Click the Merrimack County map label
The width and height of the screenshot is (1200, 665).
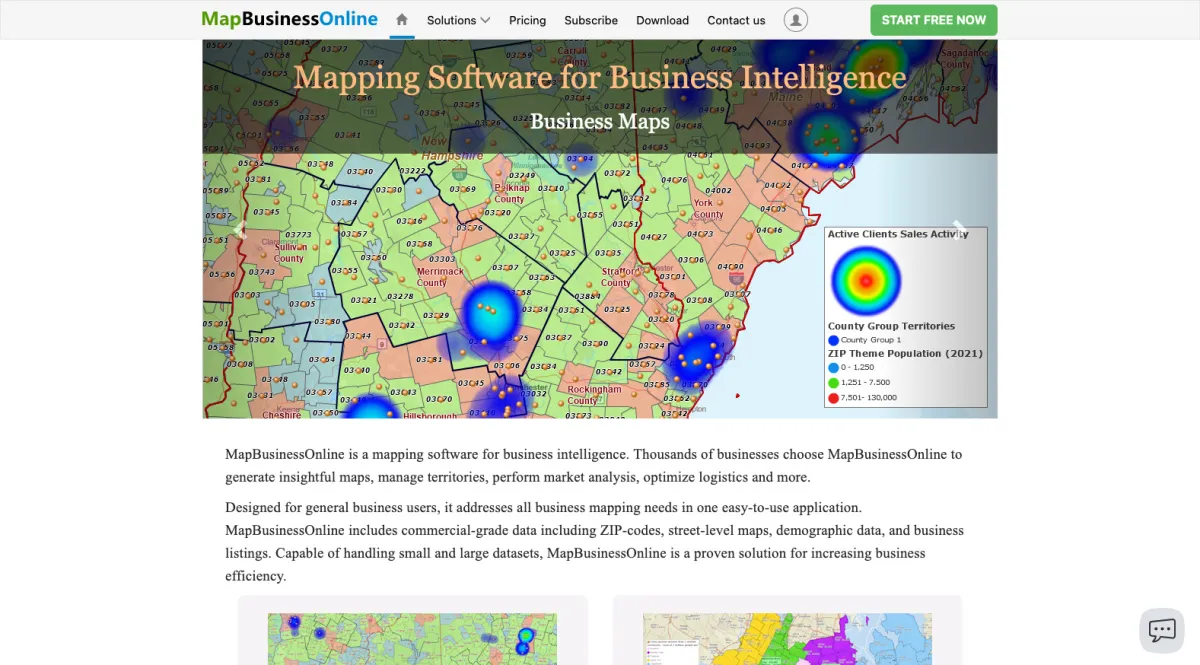[x=440, y=277]
